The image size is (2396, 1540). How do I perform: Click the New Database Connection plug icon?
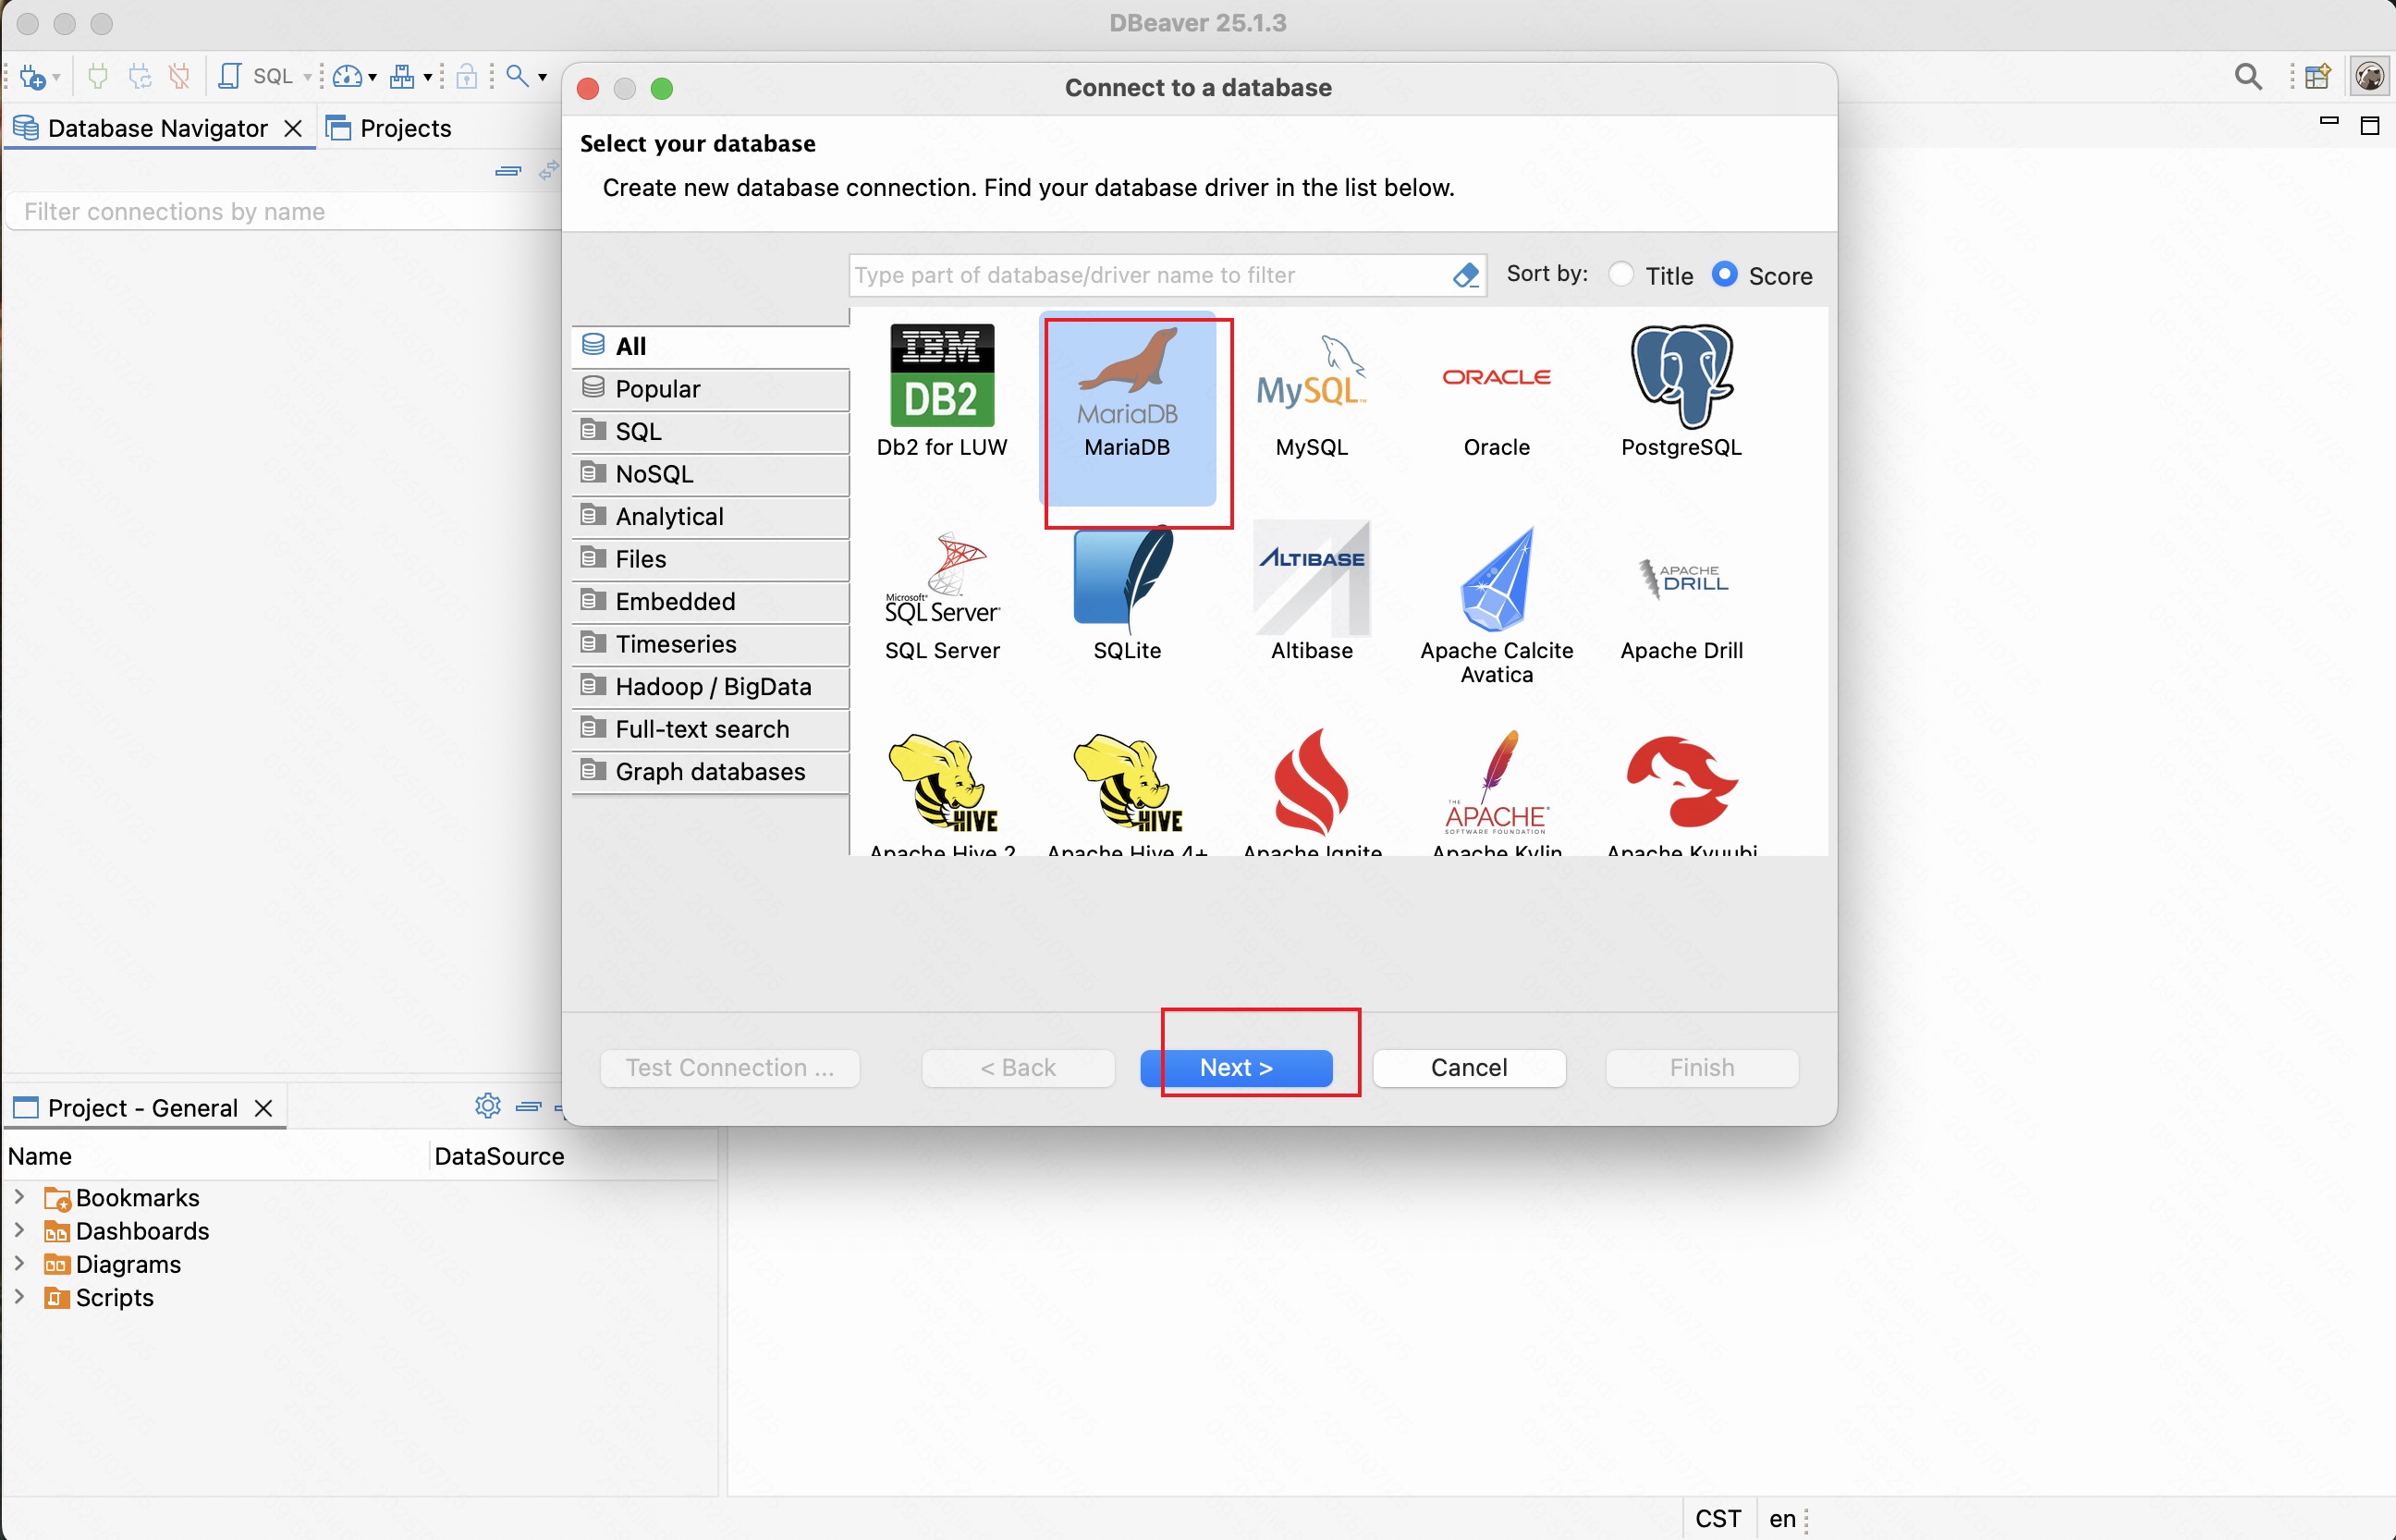[32, 76]
